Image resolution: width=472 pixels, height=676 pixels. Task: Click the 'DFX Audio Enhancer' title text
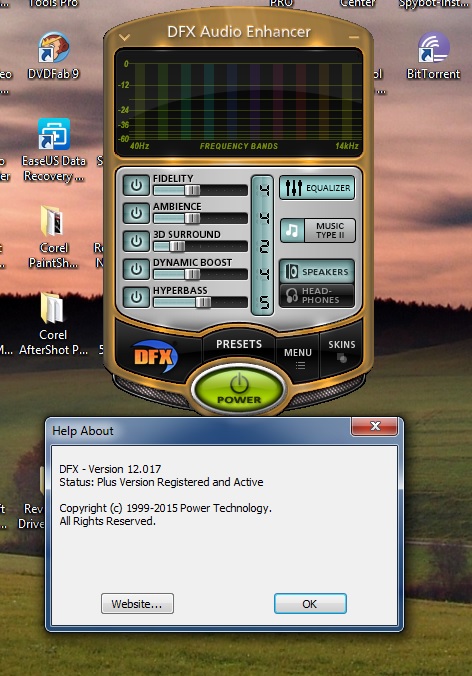(239, 32)
